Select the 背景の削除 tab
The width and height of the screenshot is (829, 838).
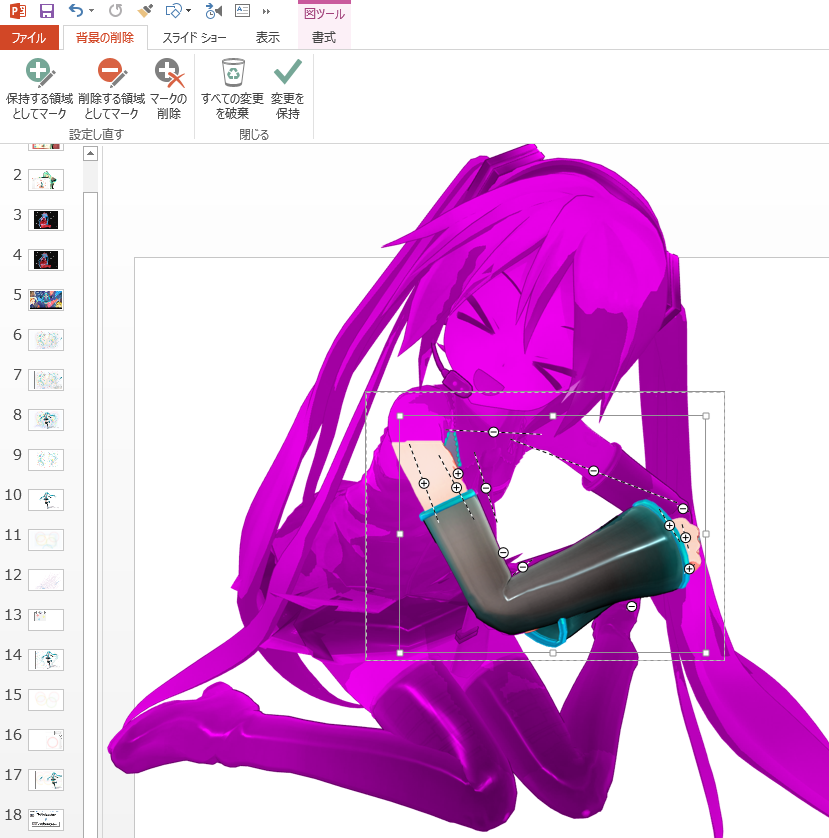[105, 38]
